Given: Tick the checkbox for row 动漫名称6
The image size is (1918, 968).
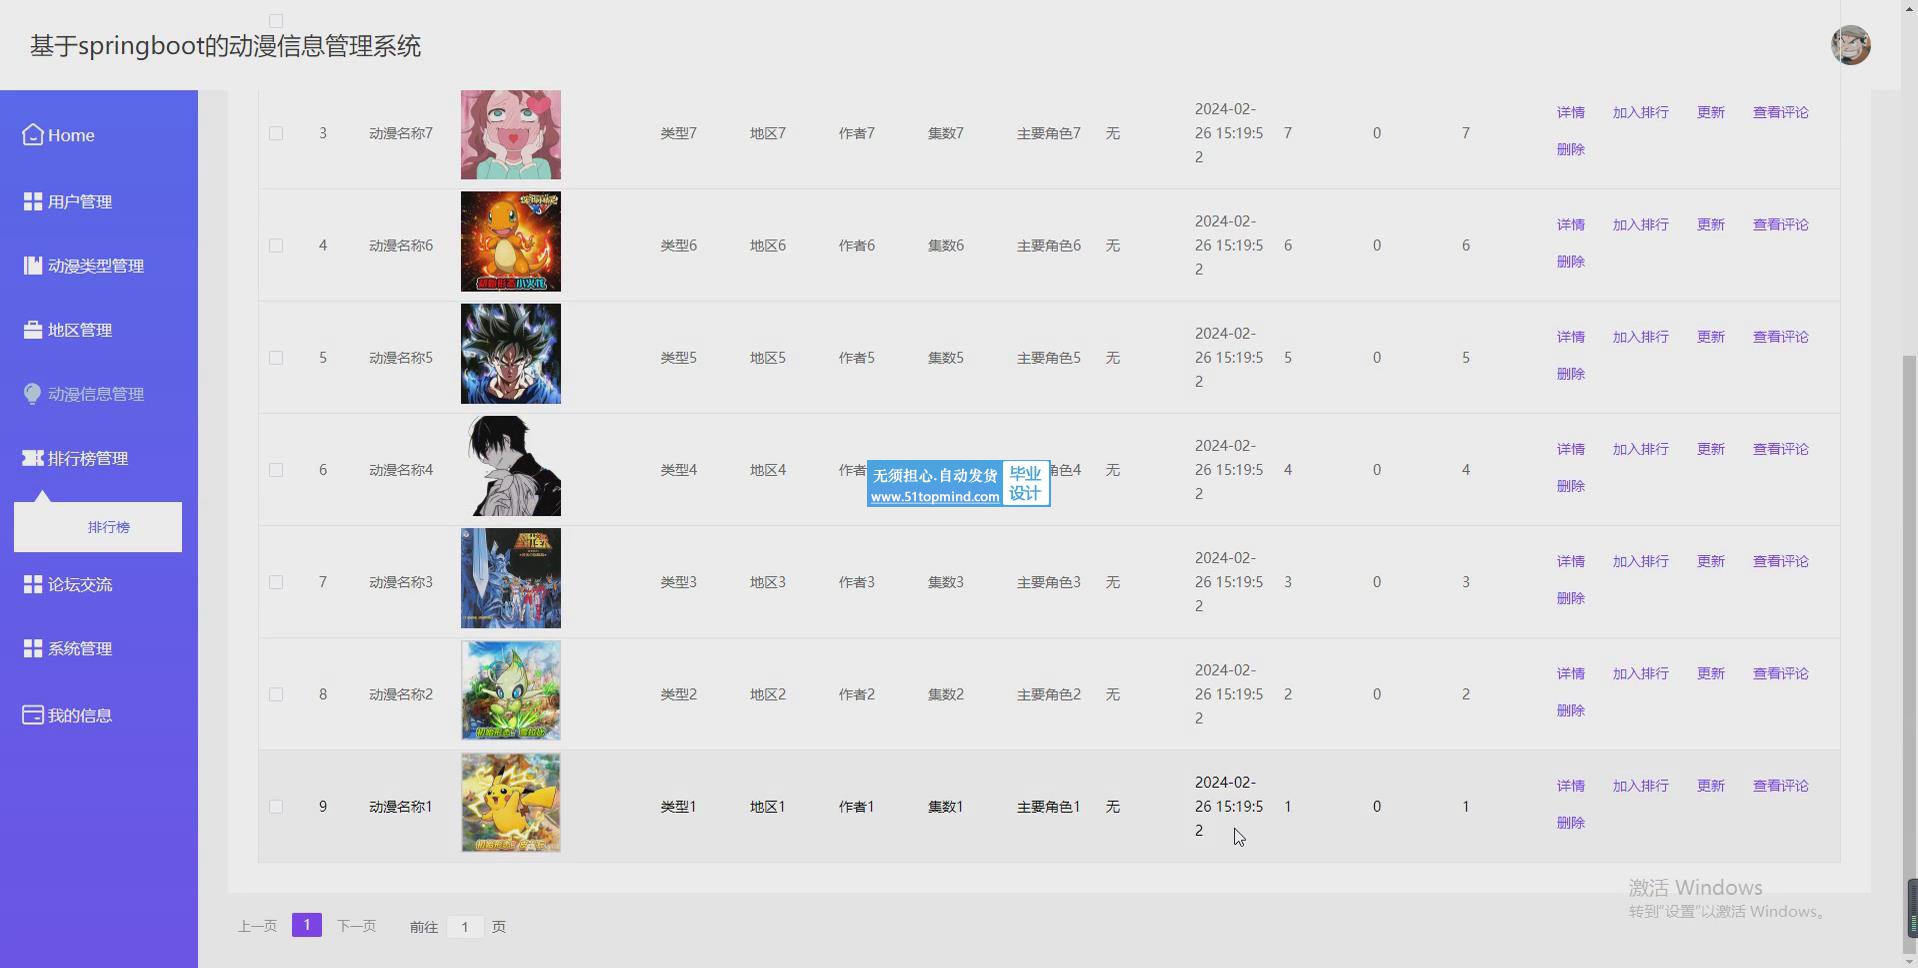Looking at the screenshot, I should point(276,245).
